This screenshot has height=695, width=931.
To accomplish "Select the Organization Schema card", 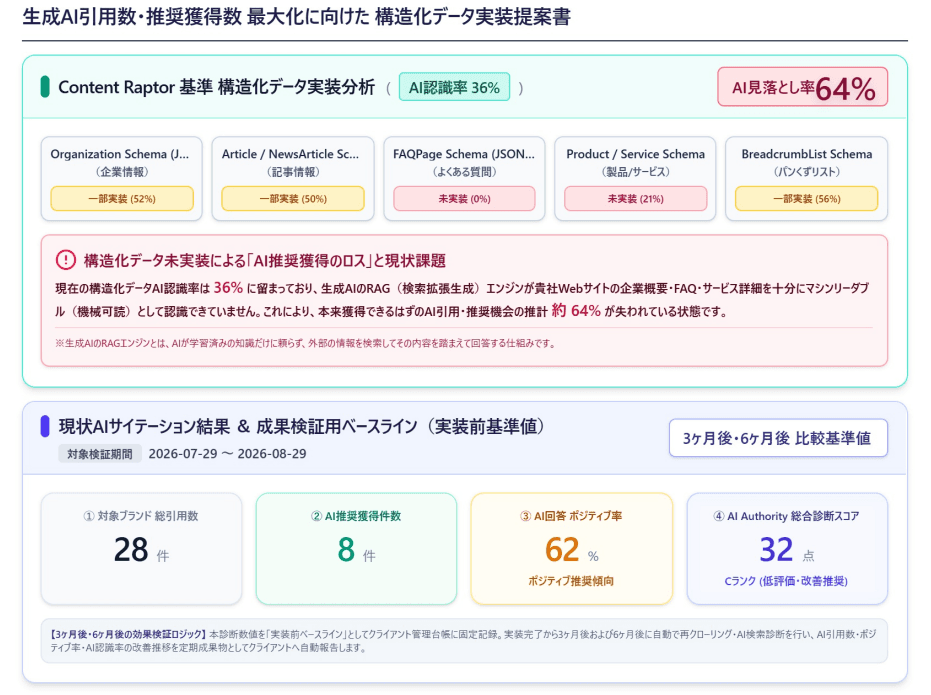I will pyautogui.click(x=122, y=178).
